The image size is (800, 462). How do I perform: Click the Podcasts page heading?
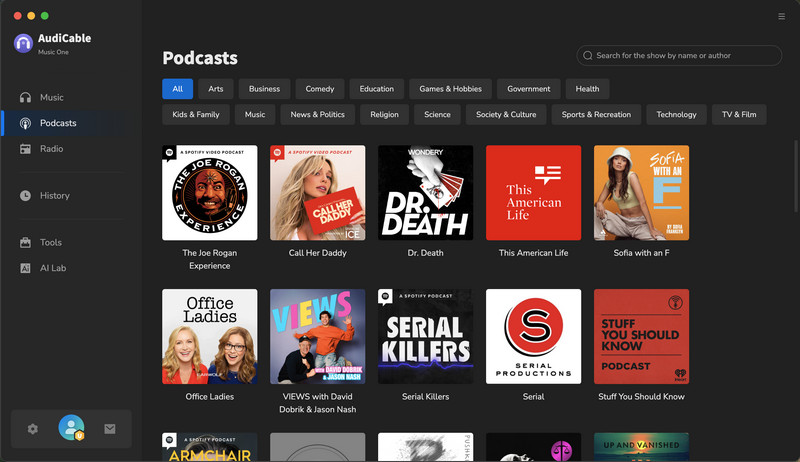tap(200, 58)
